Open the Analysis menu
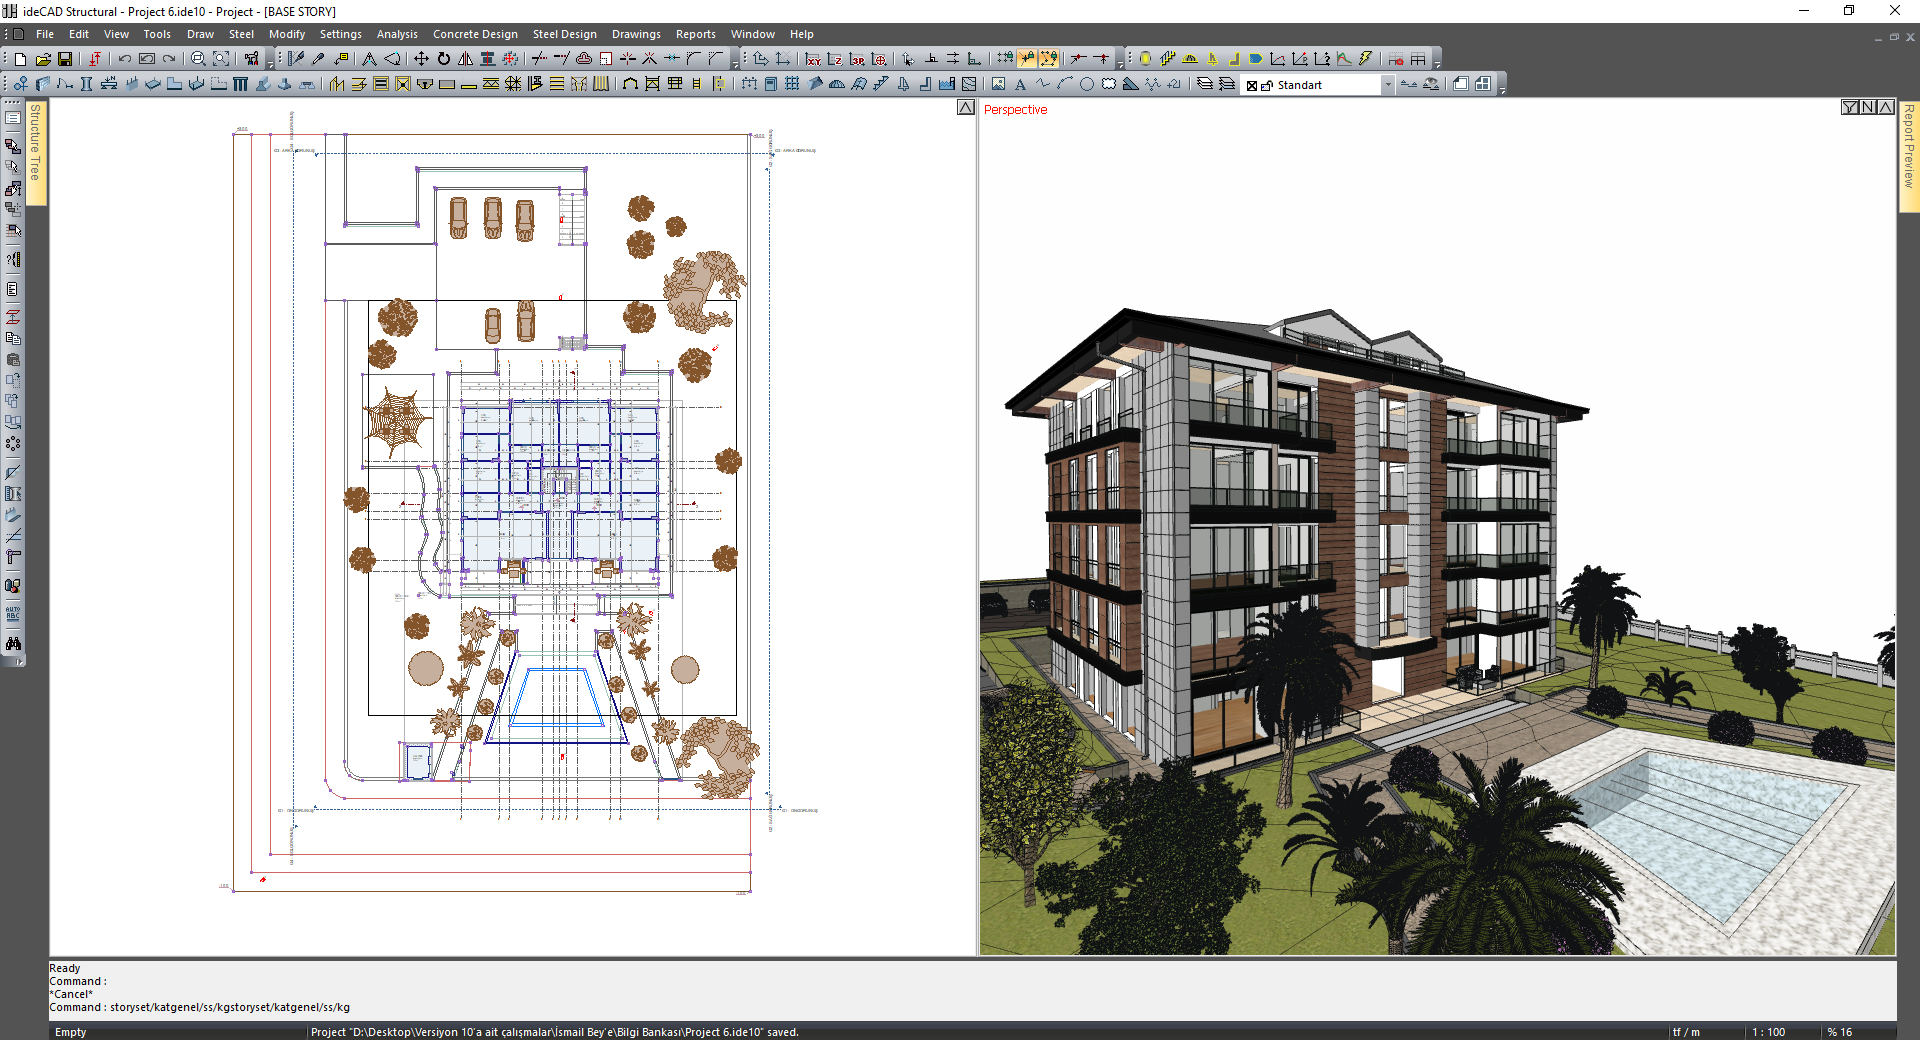Image resolution: width=1920 pixels, height=1040 pixels. [x=397, y=34]
